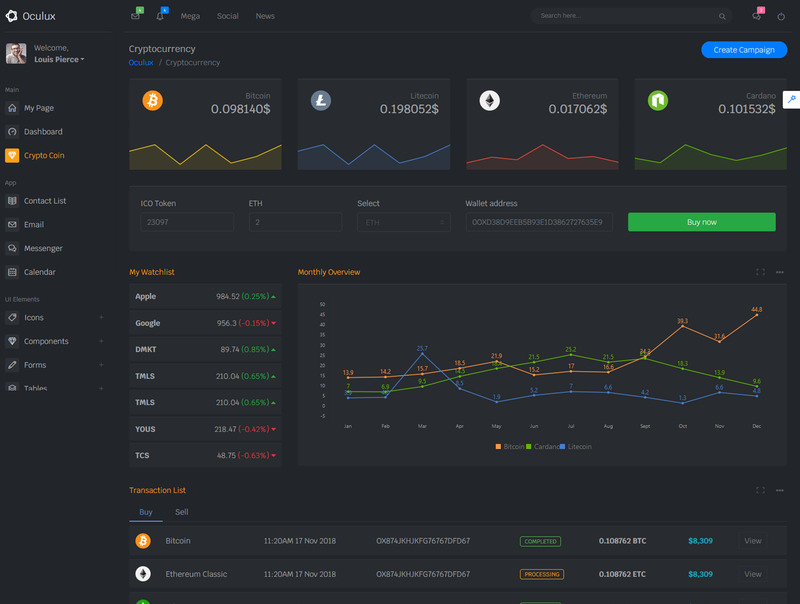800x604 pixels.
Task: Open Monthly Overview more options menu
Action: point(780,272)
